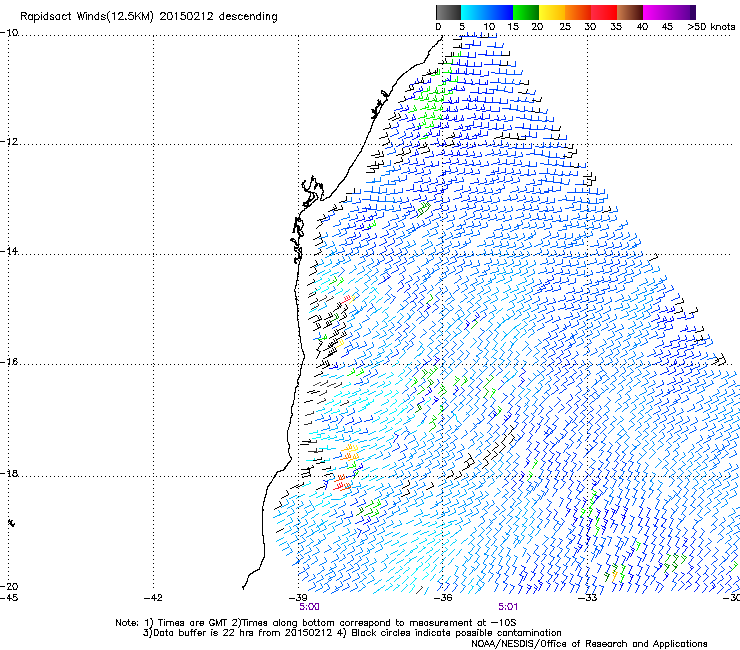The width and height of the screenshot is (740, 650).
Task: Click the 'NOAA/NESDIS/Office of Research and Applications' credit
Action: tap(589, 644)
